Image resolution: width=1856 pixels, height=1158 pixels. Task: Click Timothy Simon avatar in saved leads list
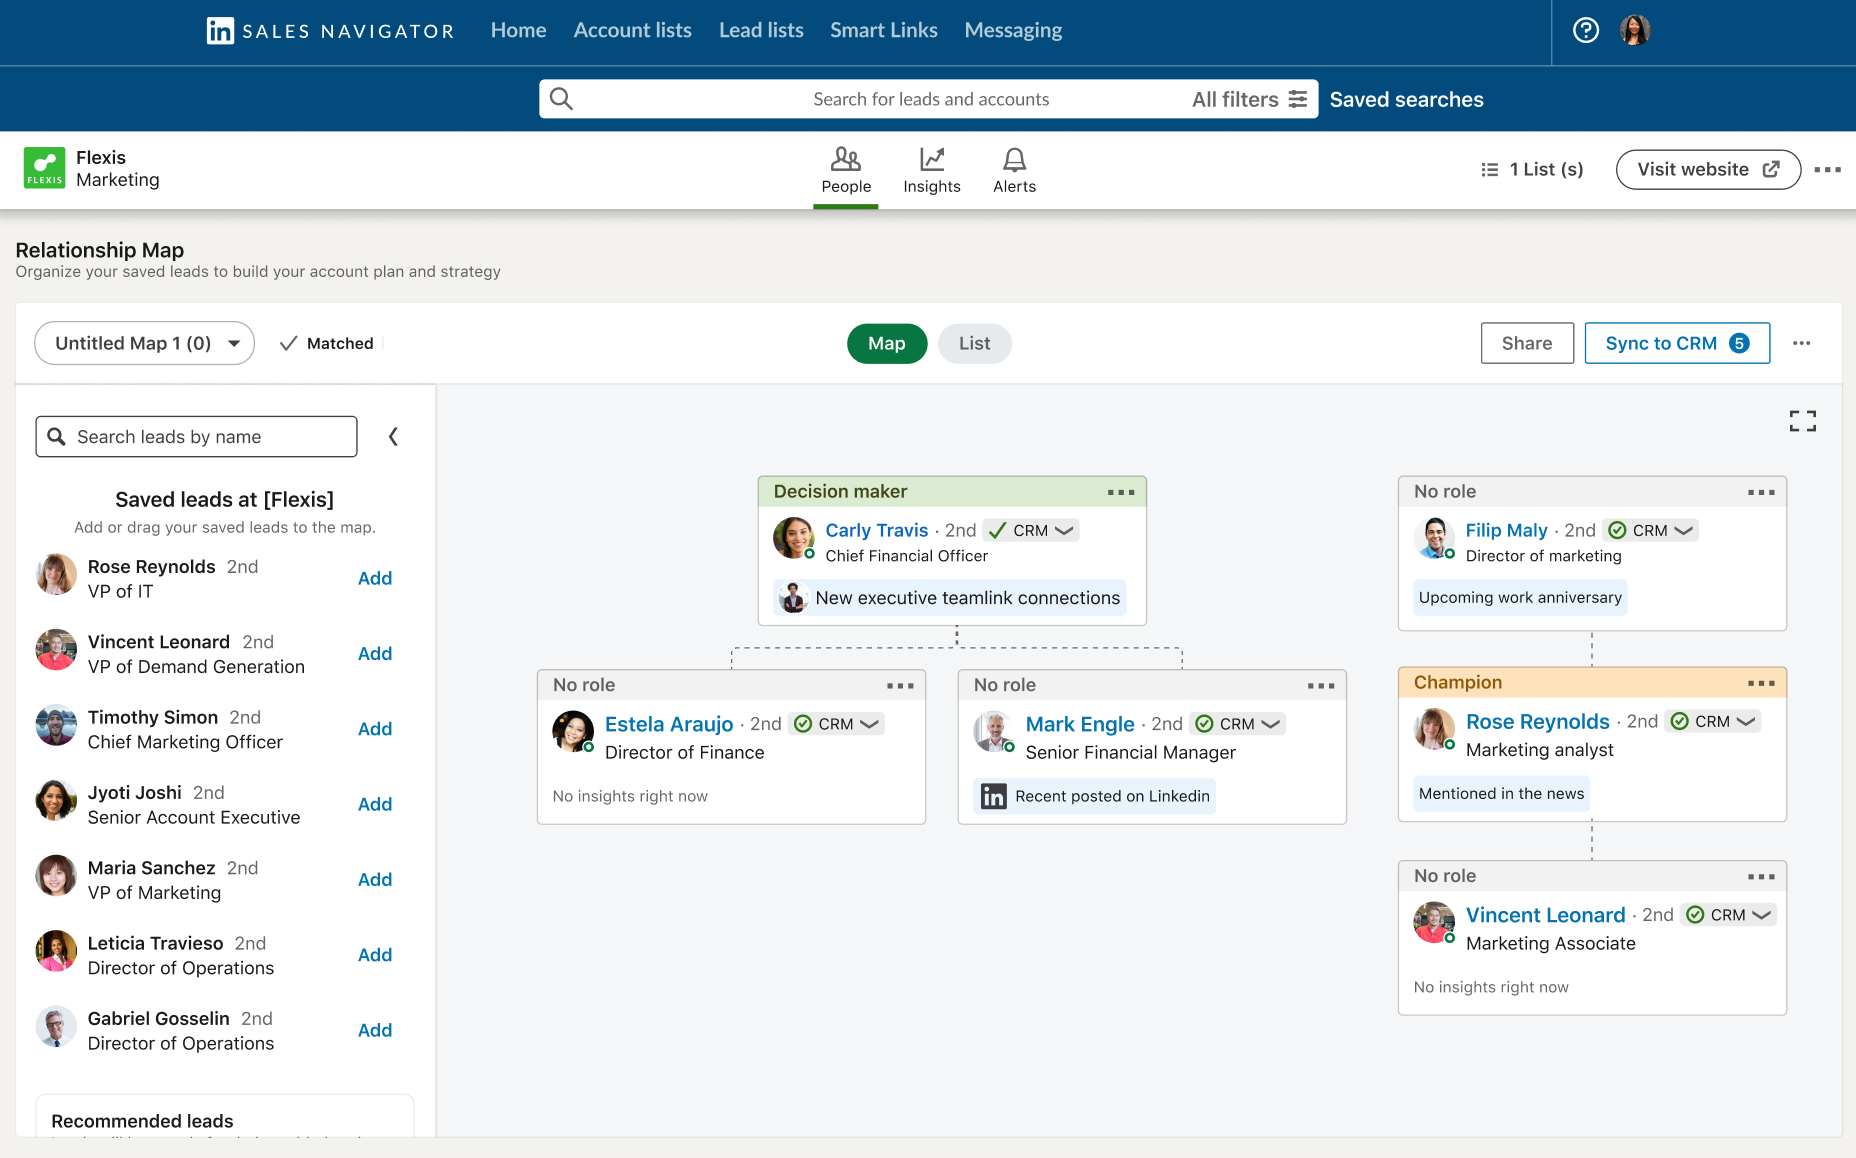(56, 725)
